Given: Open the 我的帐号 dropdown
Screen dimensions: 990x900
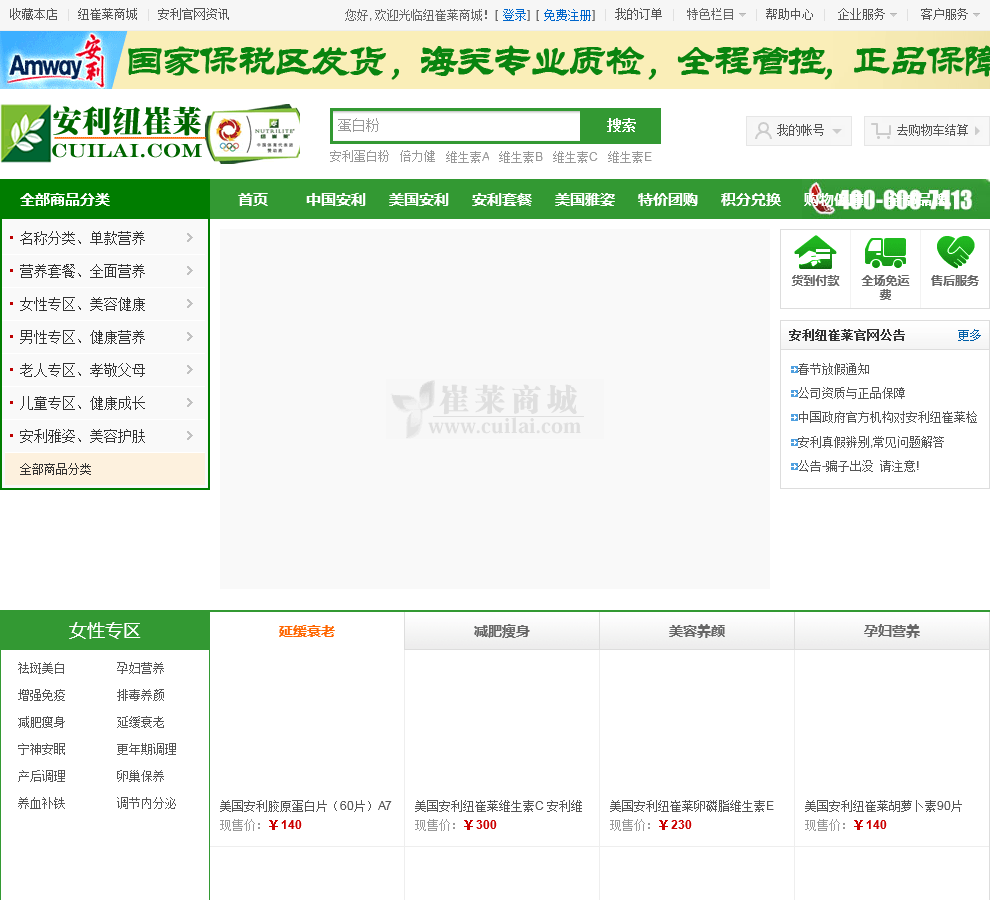Looking at the screenshot, I should pyautogui.click(x=799, y=131).
